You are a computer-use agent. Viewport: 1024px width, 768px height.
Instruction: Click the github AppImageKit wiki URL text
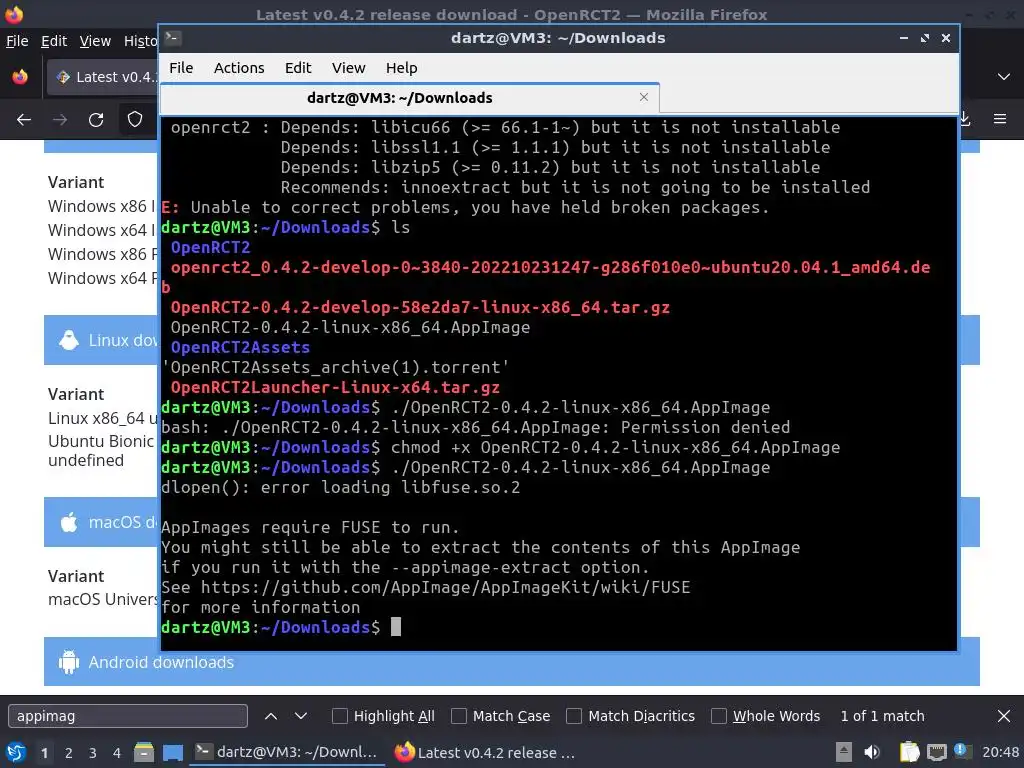(445, 587)
